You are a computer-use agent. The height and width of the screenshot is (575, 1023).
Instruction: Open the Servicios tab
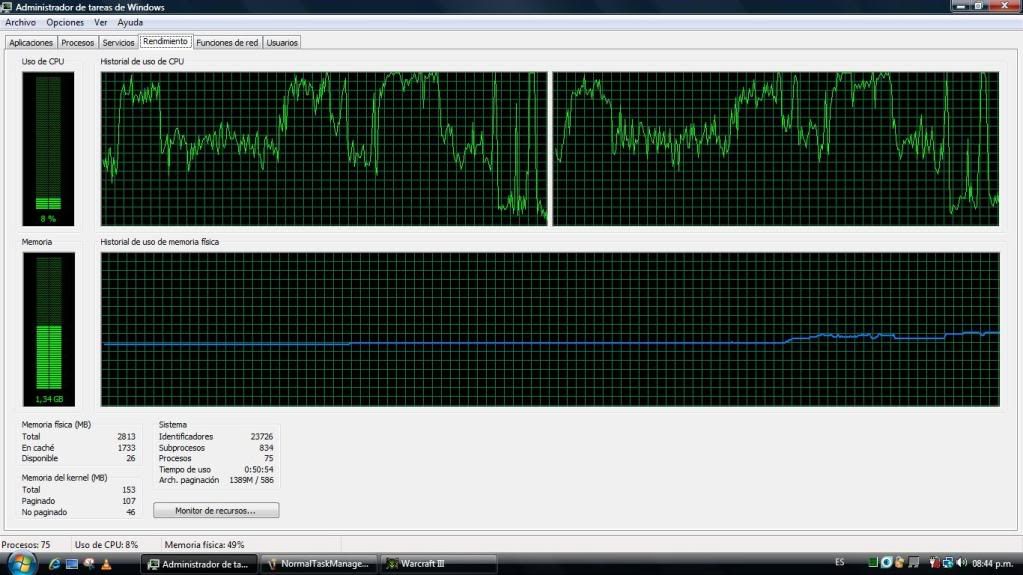tap(118, 43)
